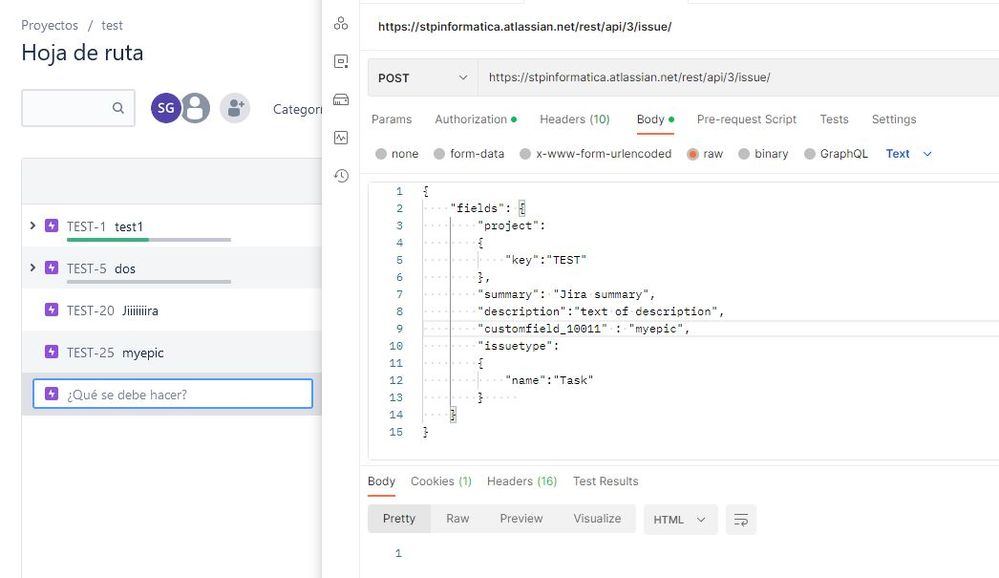999x578 pixels.
Task: Open the Params tab
Action: pos(391,119)
